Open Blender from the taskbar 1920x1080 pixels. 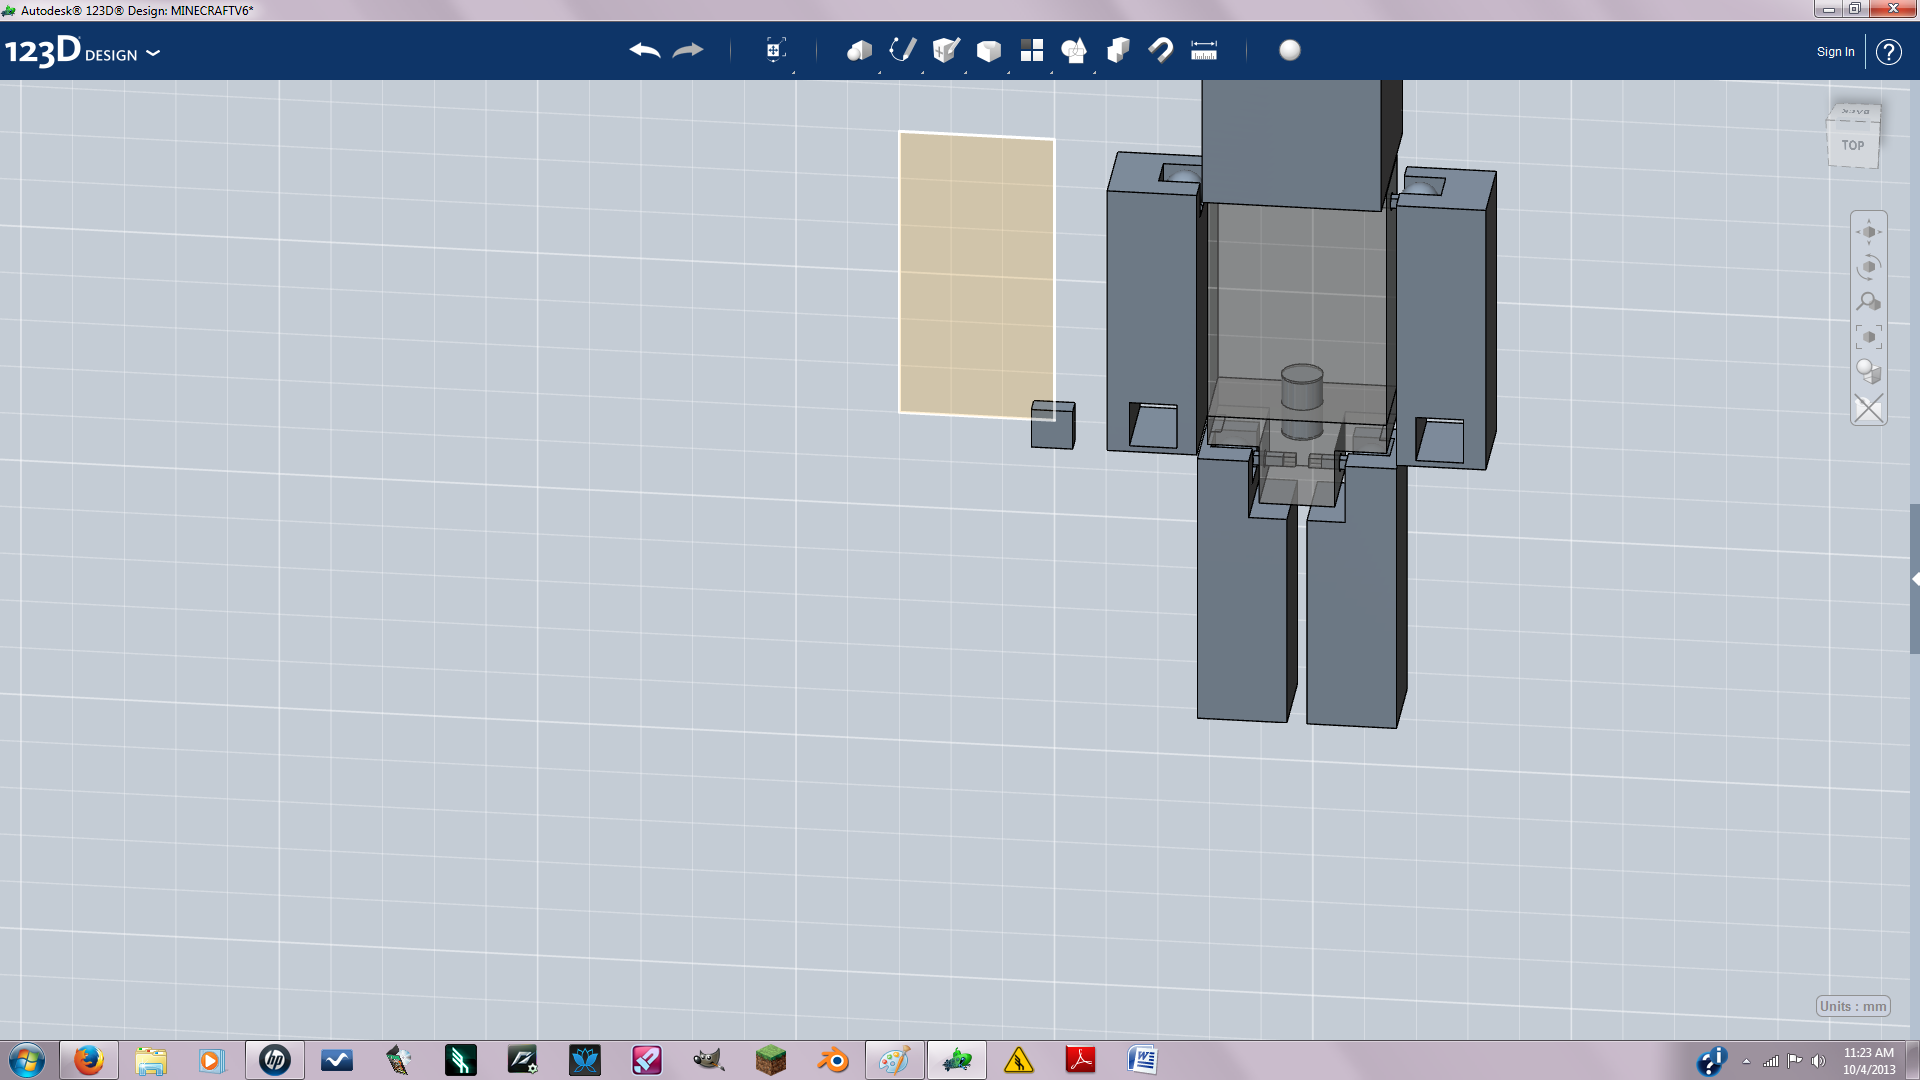coord(833,1060)
